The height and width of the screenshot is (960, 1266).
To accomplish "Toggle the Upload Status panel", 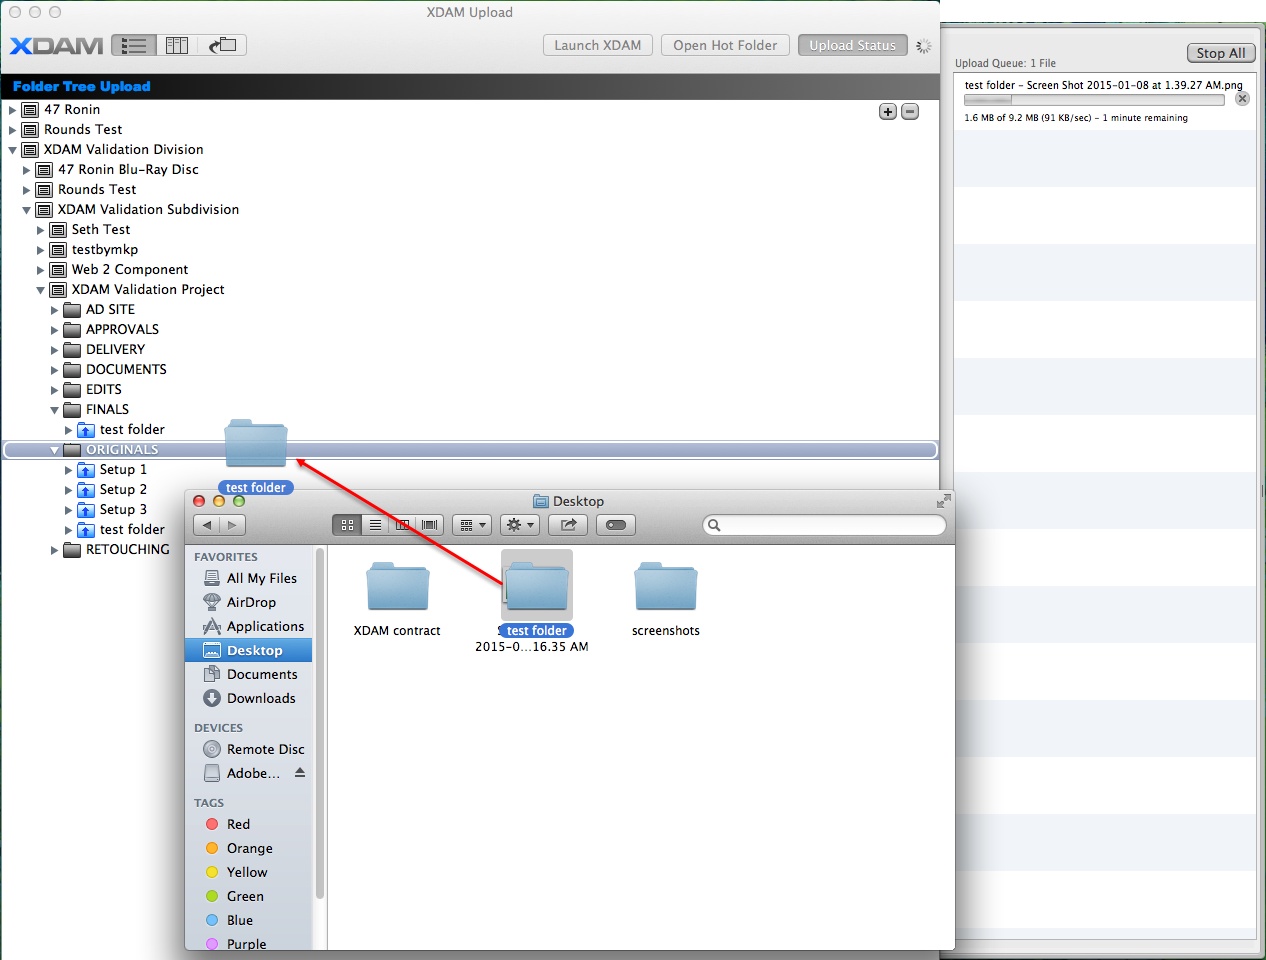I will [852, 45].
